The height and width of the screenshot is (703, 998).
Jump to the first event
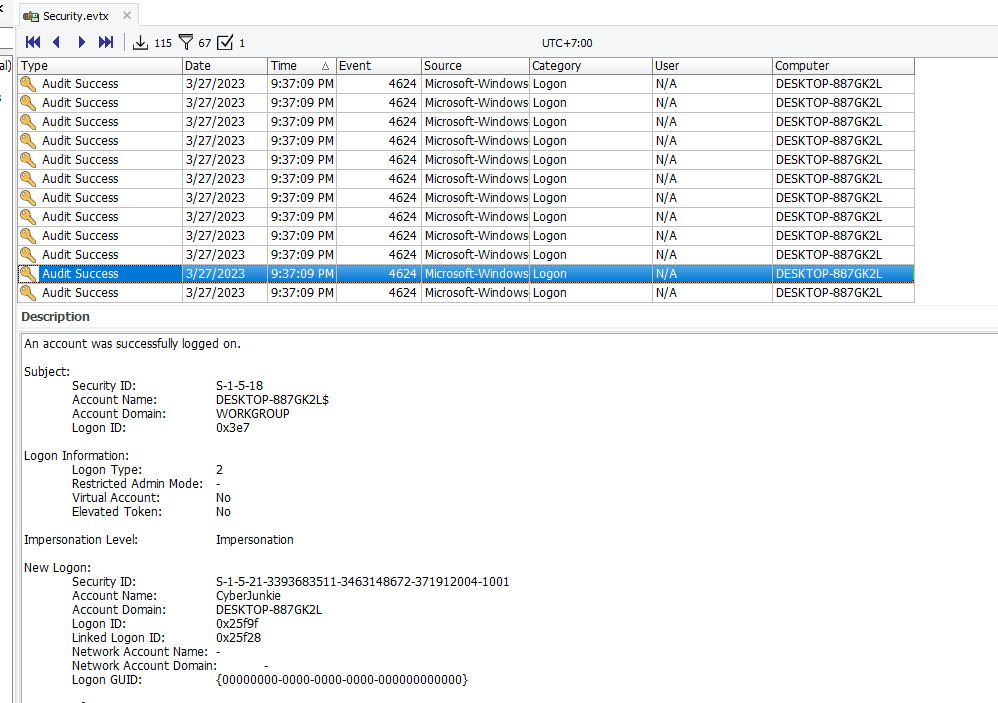(33, 42)
